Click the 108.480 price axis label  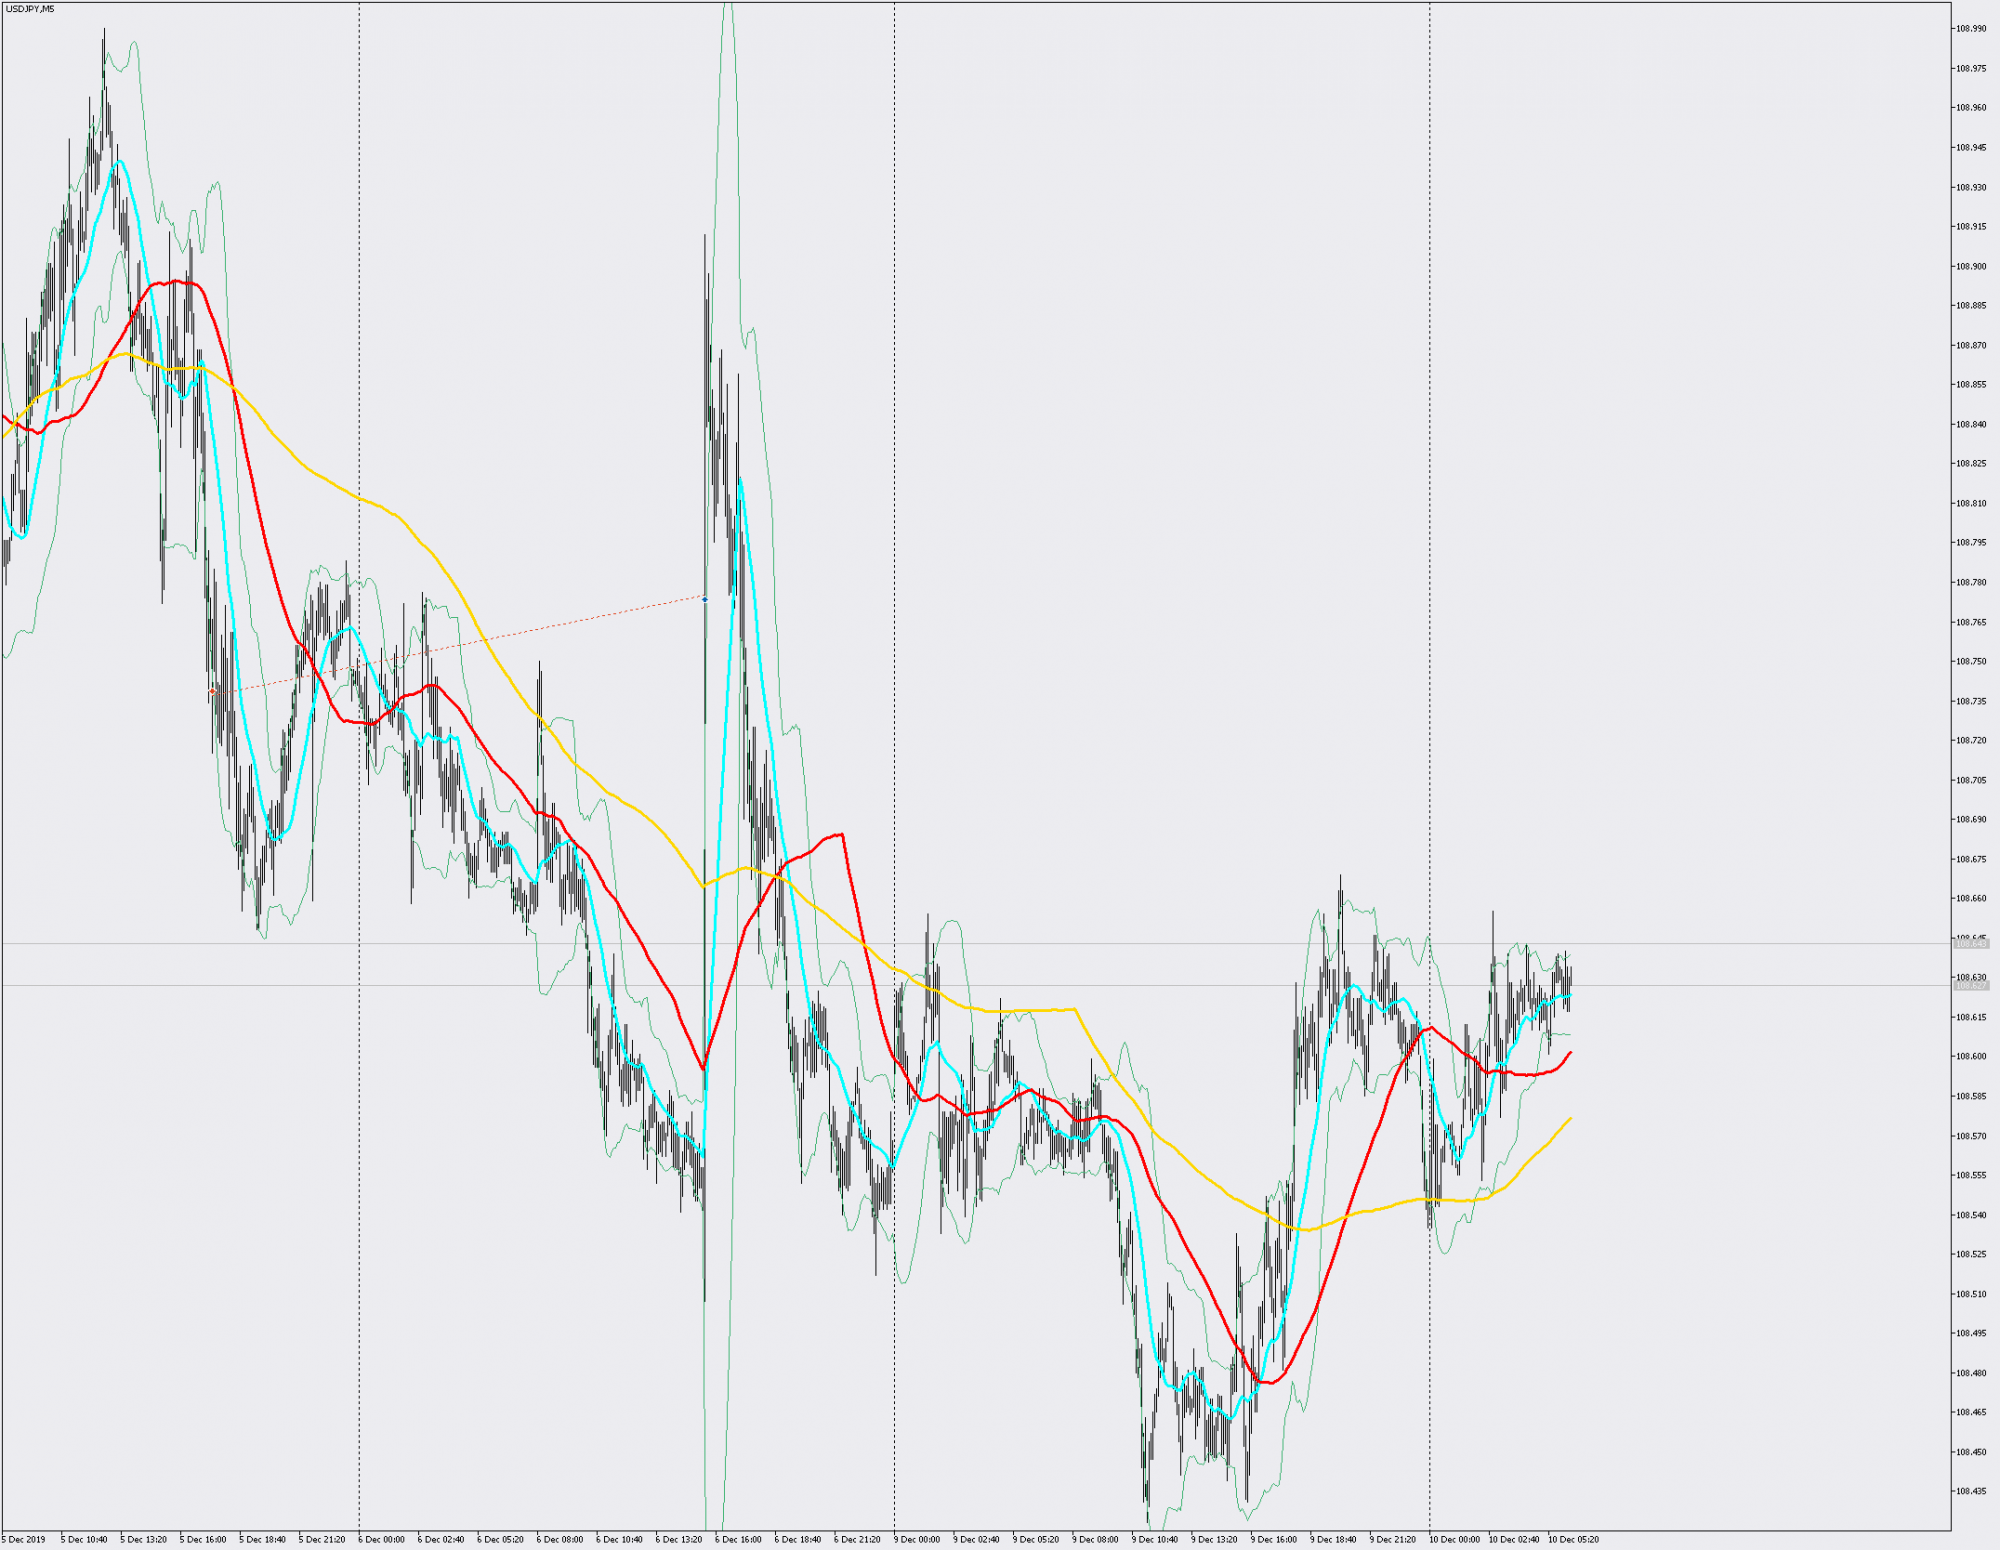click(1971, 1374)
